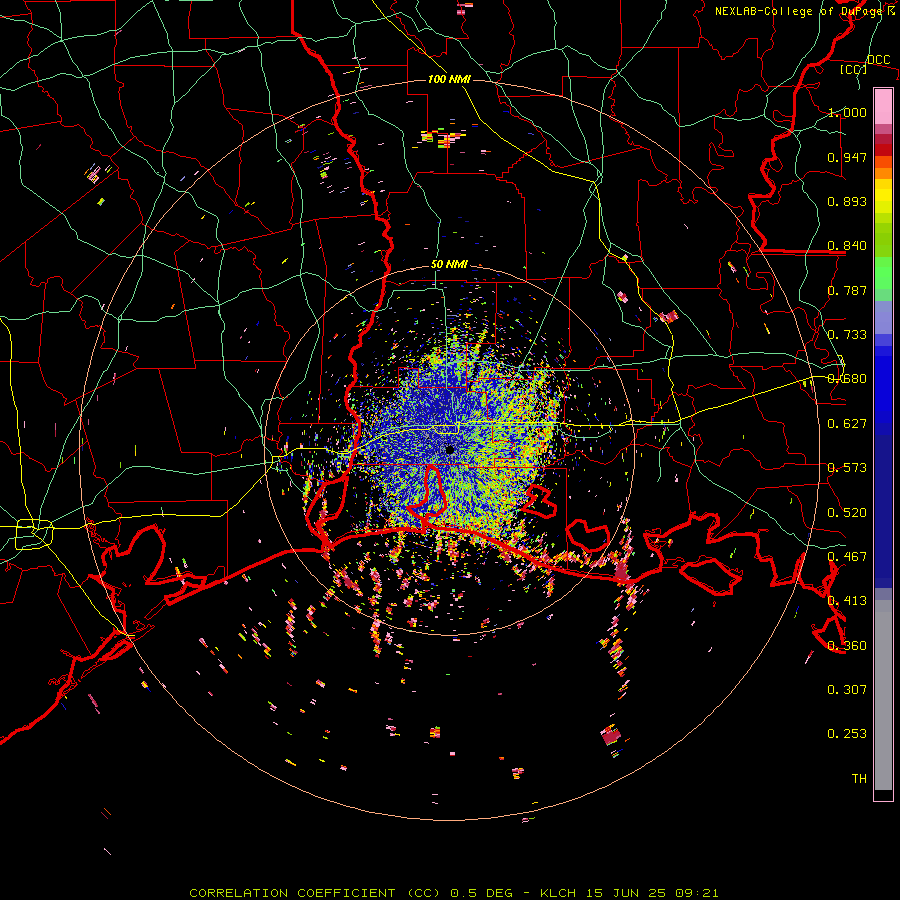
Task: Select the 0.307 legend value
Action: click(x=847, y=690)
